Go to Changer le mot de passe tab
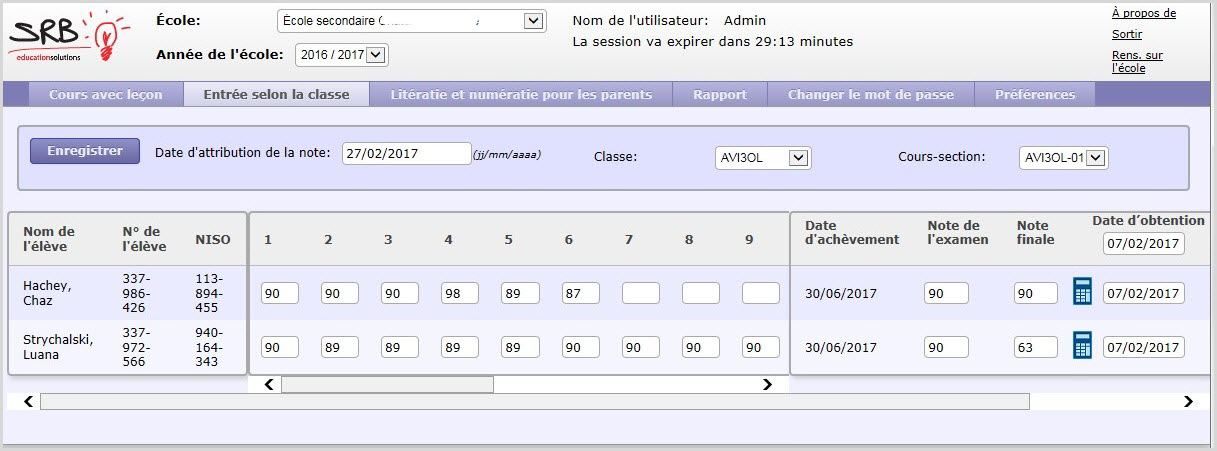 pyautogui.click(x=871, y=95)
